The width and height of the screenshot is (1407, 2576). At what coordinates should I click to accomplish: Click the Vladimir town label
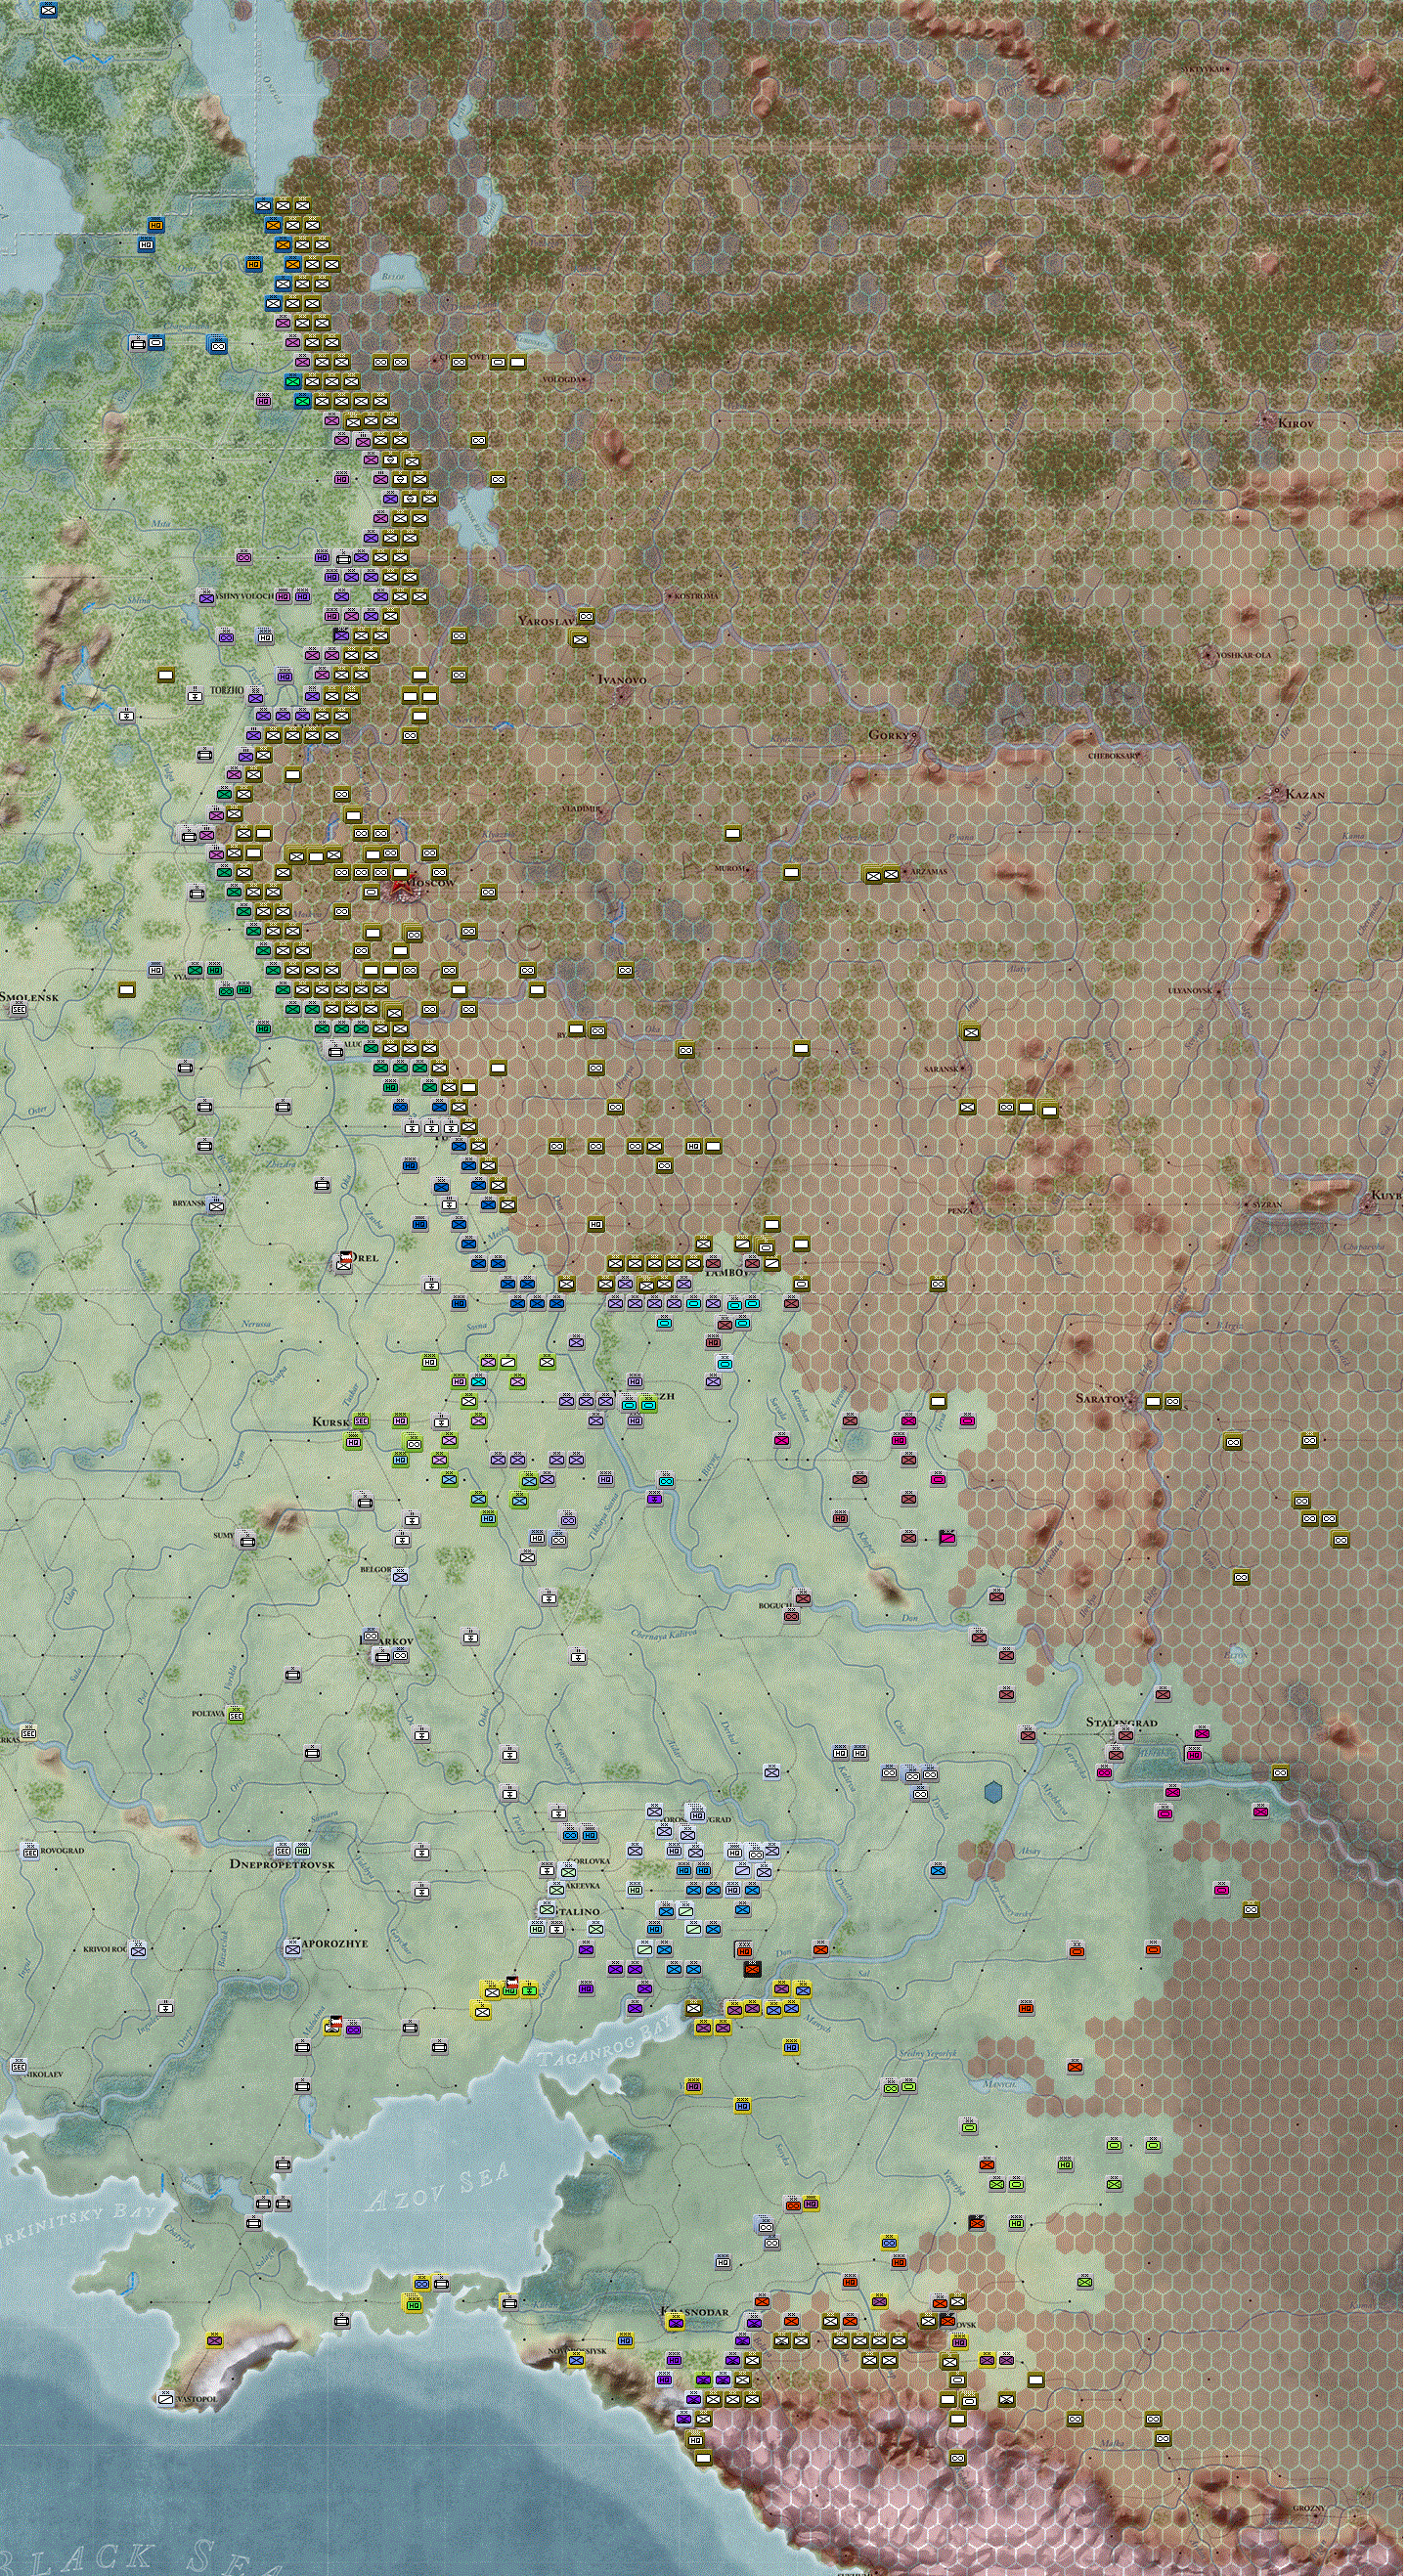click(581, 809)
